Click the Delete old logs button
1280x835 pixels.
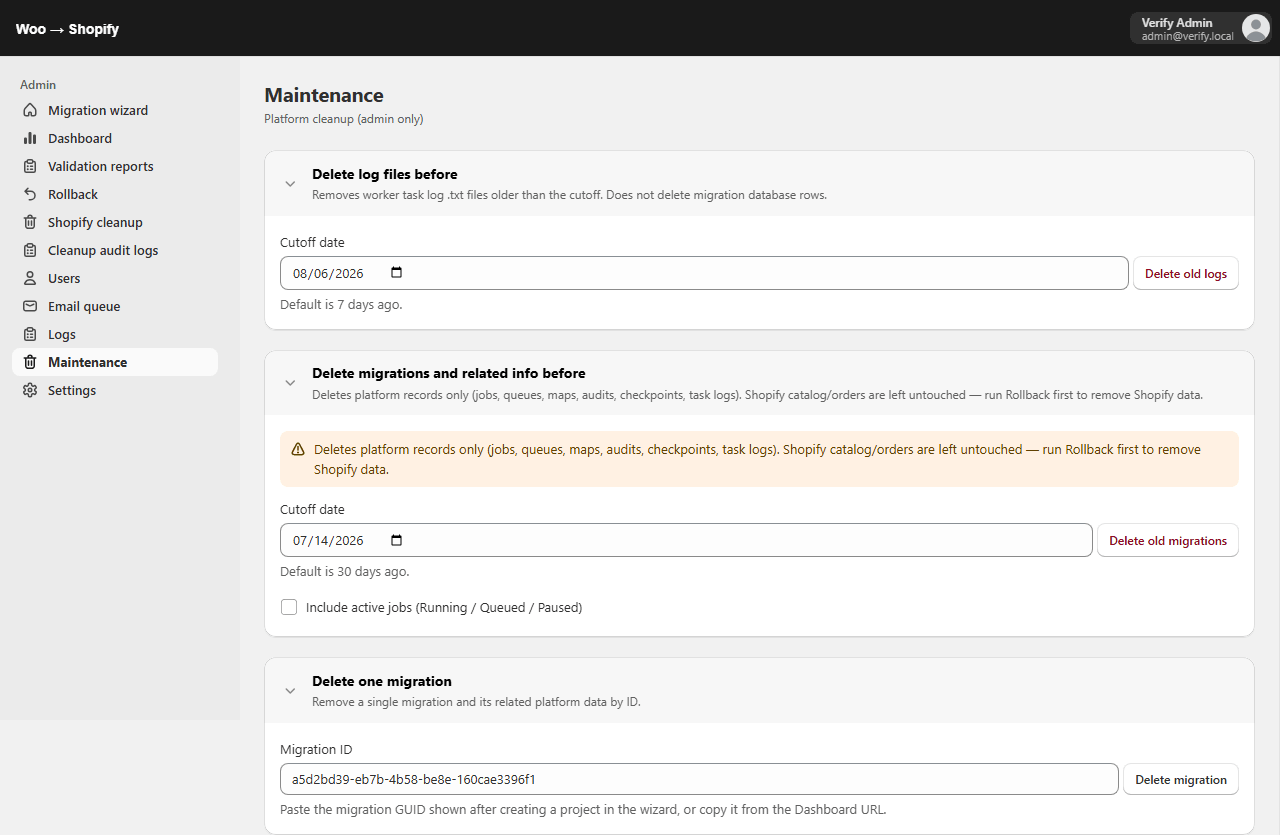tap(1186, 273)
